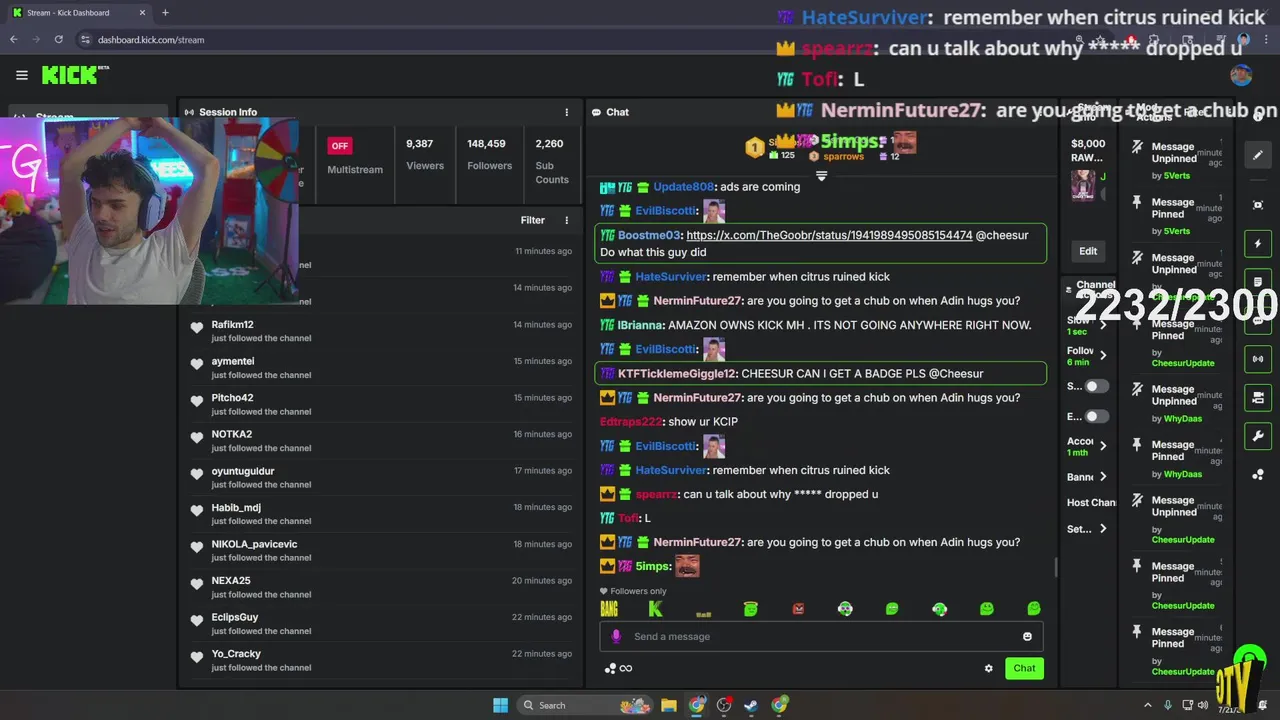Image resolution: width=1280 pixels, height=720 pixels.
Task: Insert the headphones character emote
Action: coord(845,608)
